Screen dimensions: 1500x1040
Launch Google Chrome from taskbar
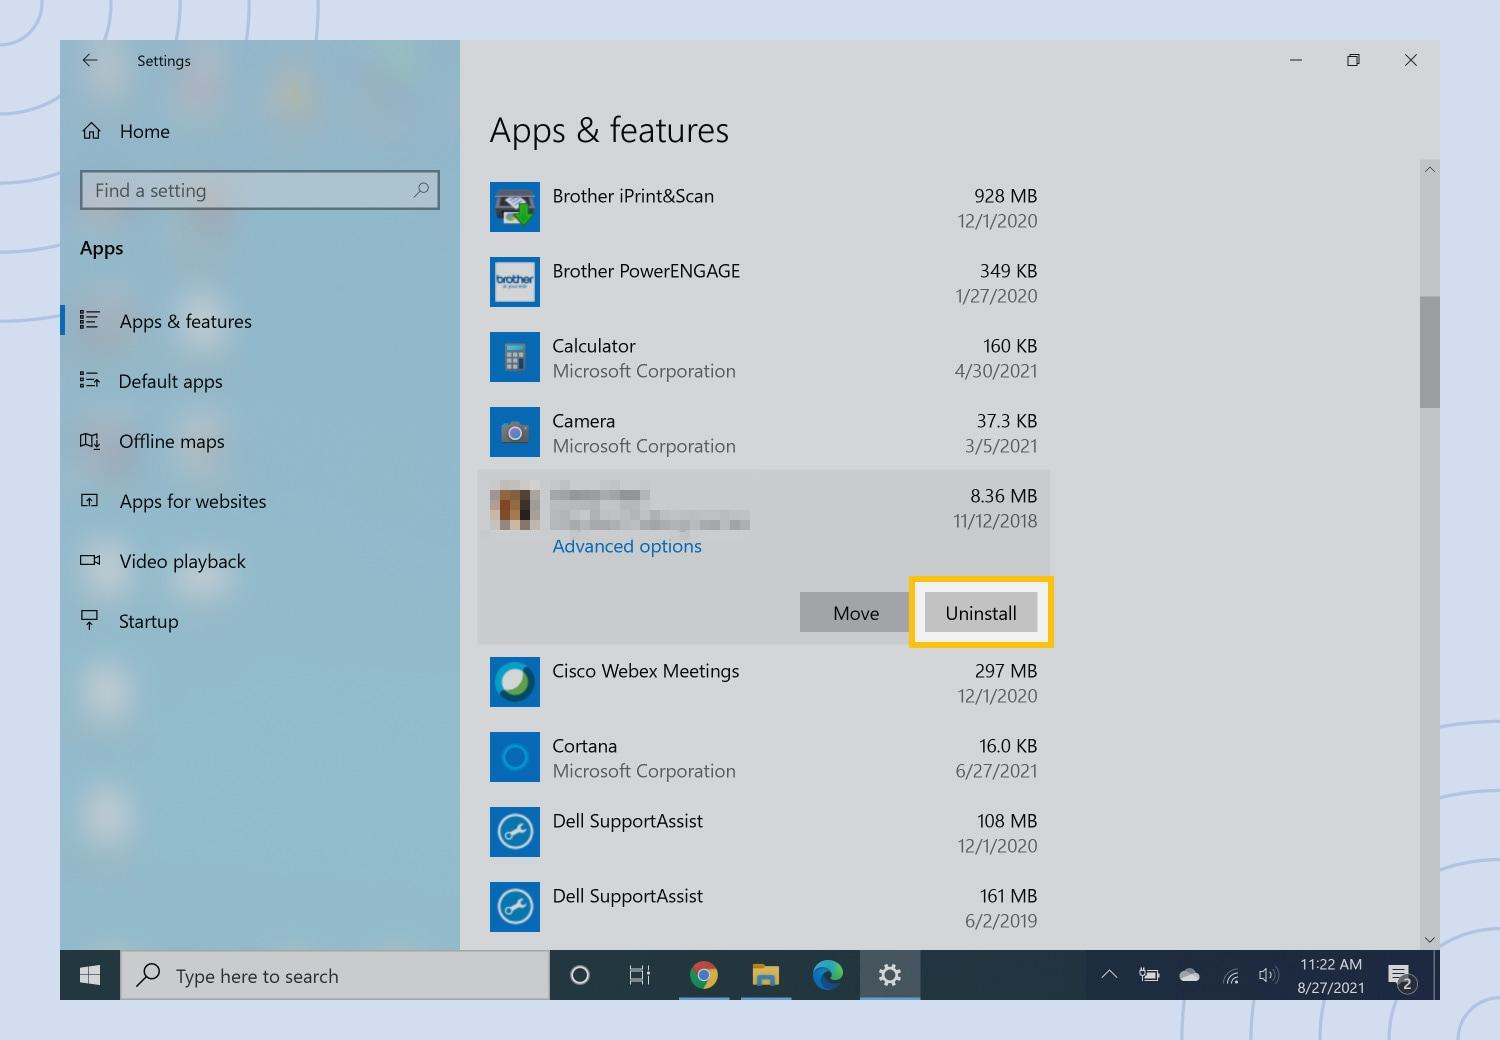pyautogui.click(x=704, y=975)
